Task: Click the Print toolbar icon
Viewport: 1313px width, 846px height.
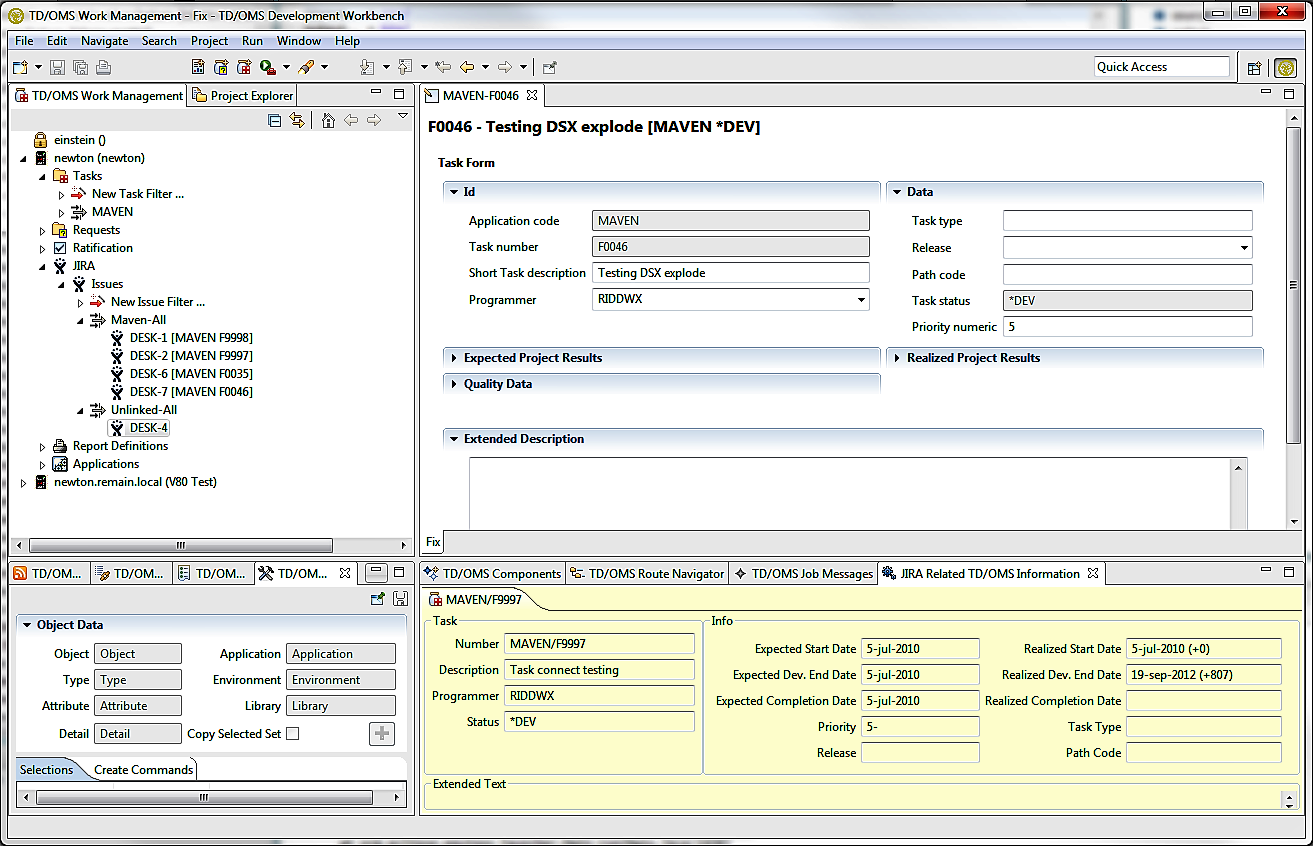Action: [104, 66]
